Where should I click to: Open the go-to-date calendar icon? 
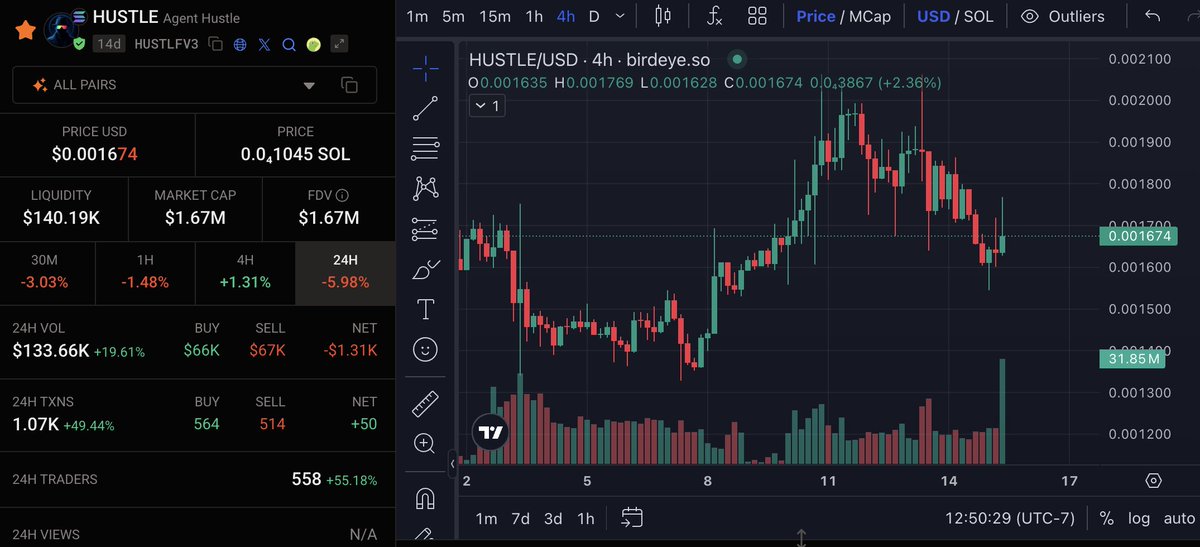(x=632, y=517)
